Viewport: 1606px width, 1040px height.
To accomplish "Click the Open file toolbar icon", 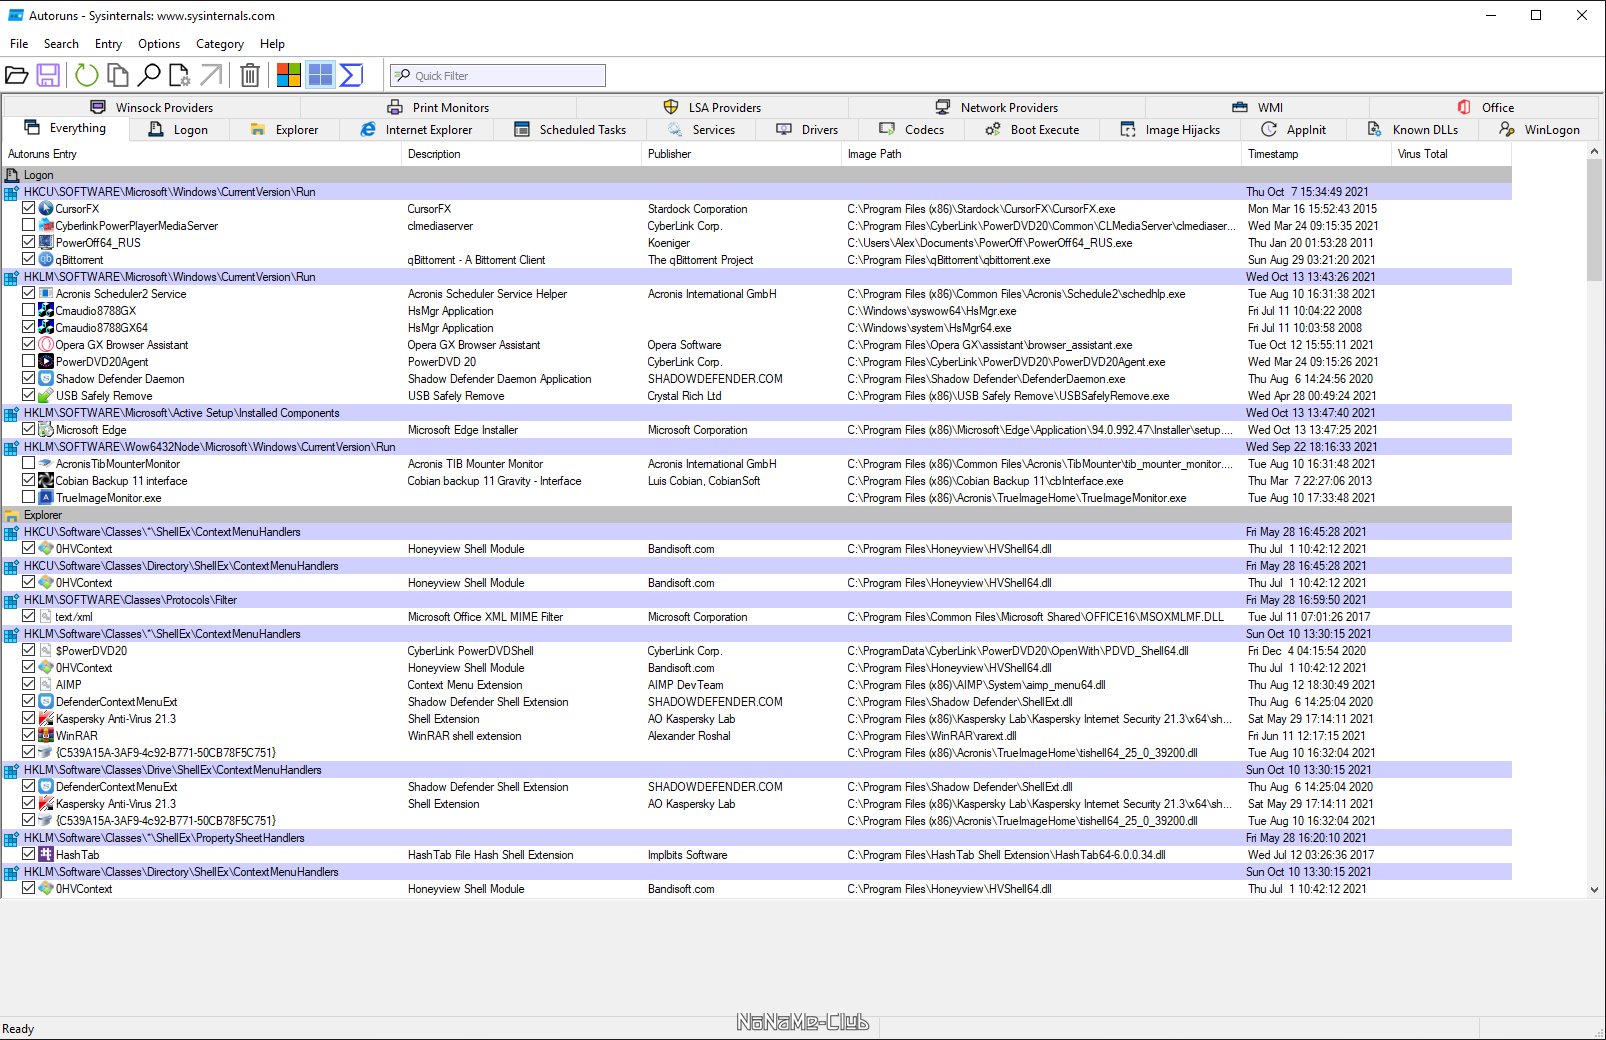I will tap(17, 75).
